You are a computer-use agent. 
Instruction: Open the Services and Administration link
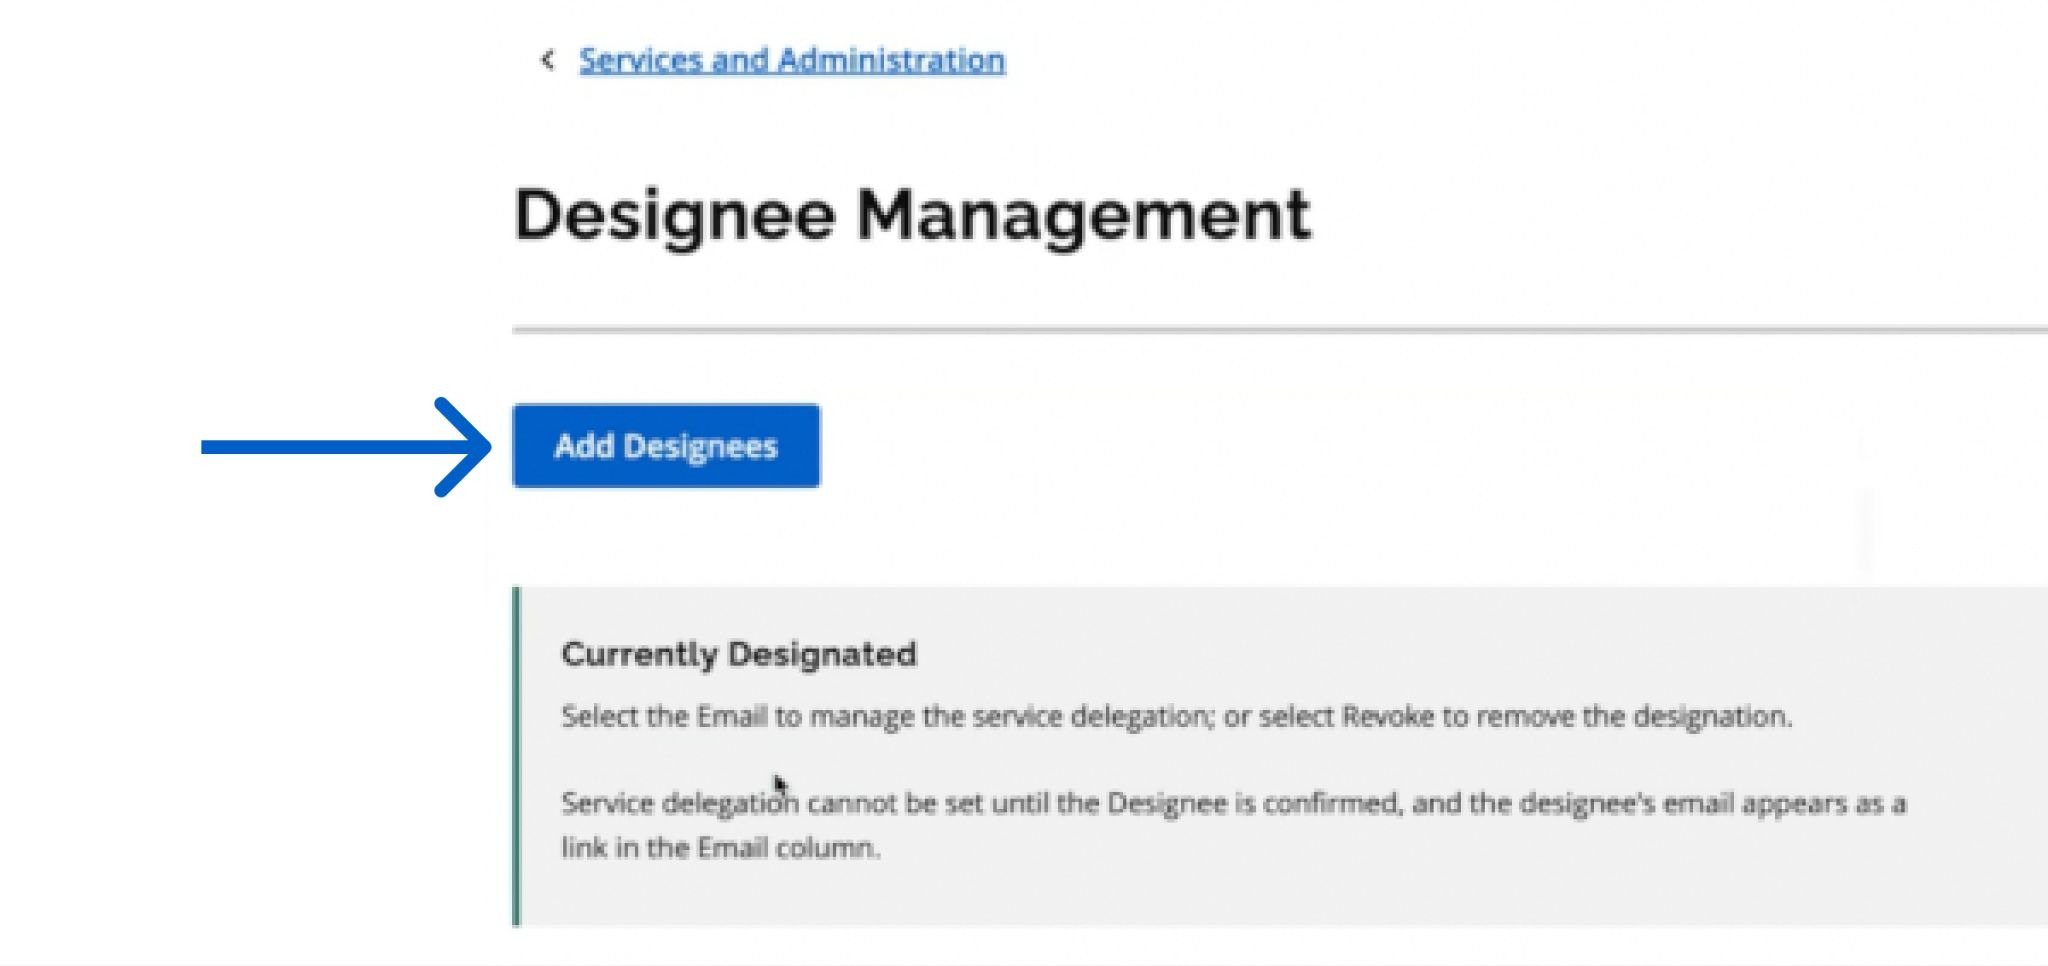pos(791,60)
